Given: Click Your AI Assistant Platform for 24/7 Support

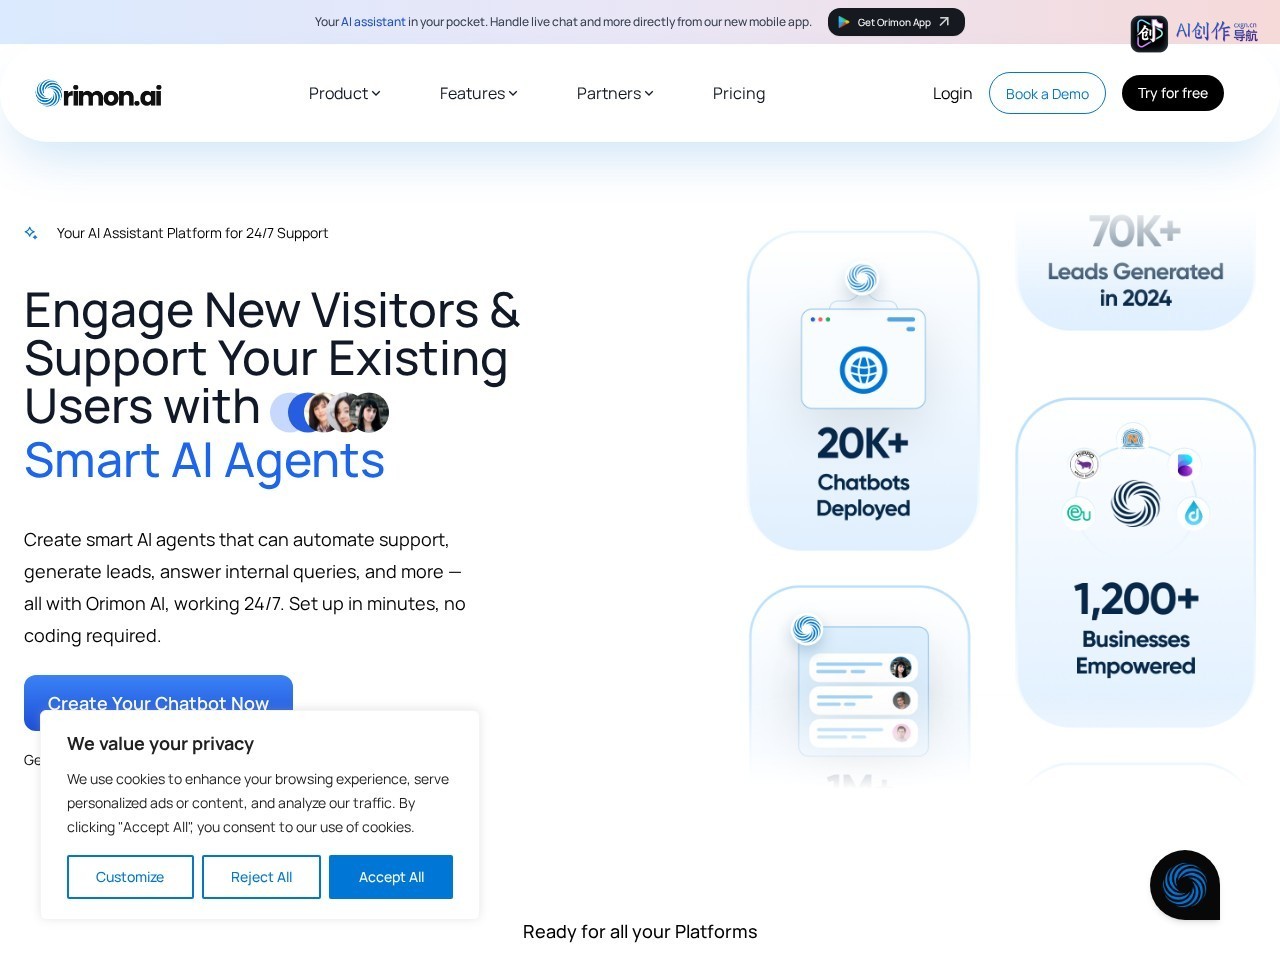Looking at the screenshot, I should [x=192, y=233].
